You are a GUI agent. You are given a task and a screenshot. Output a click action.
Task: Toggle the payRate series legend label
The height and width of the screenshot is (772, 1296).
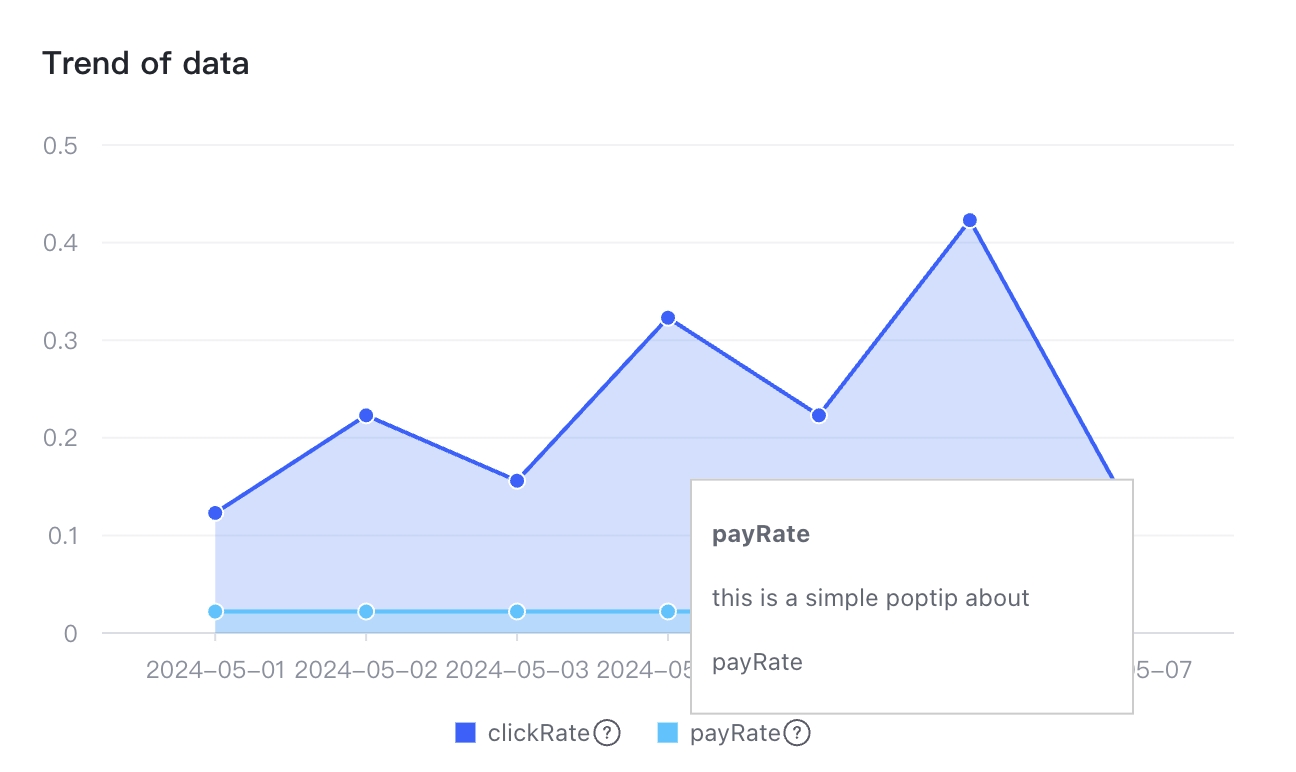(x=734, y=734)
